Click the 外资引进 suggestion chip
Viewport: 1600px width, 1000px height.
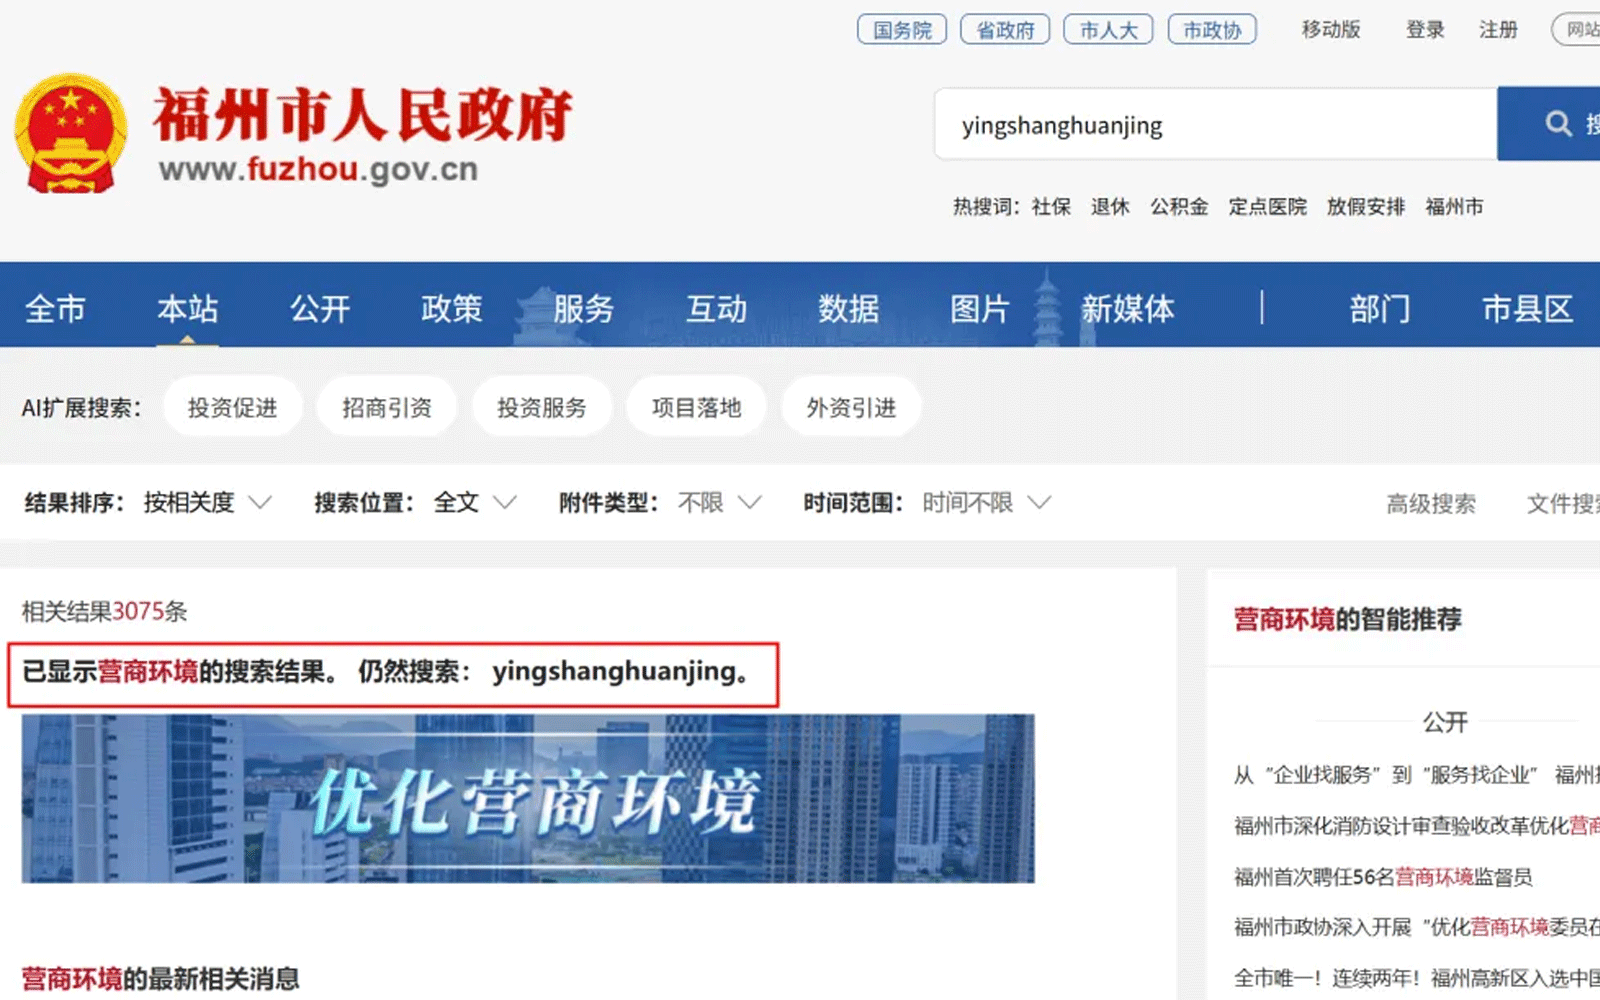pyautogui.click(x=850, y=407)
